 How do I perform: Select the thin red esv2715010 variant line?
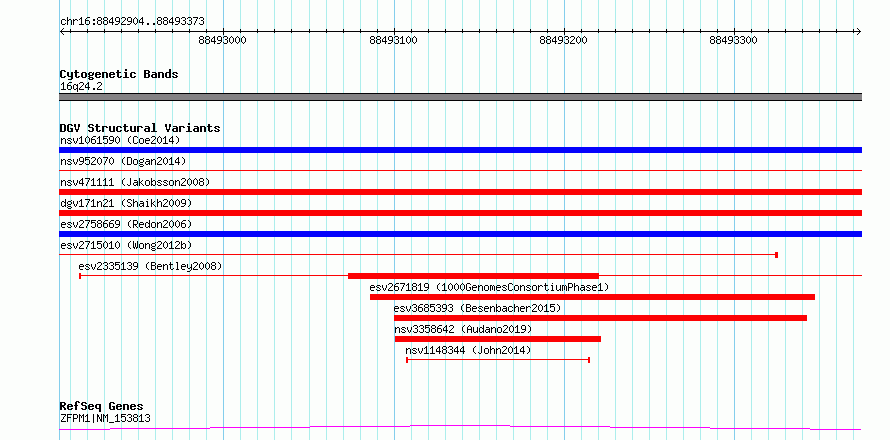pyautogui.click(x=418, y=255)
